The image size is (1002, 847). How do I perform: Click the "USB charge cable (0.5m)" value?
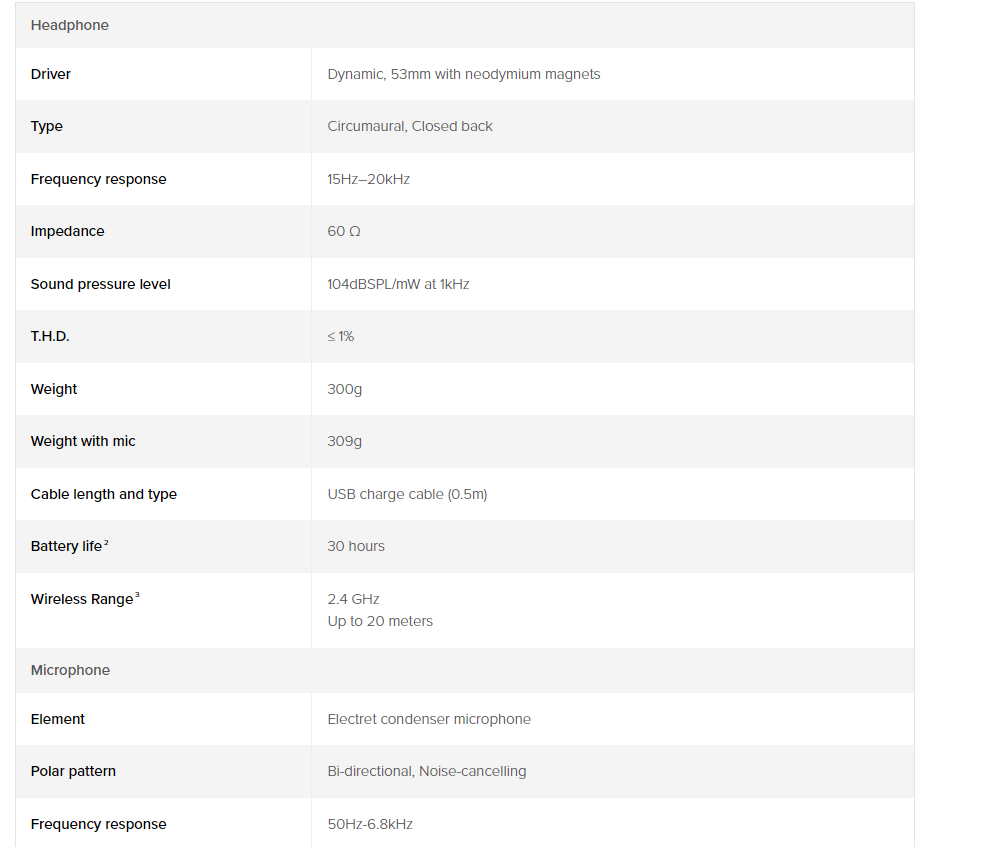407,494
